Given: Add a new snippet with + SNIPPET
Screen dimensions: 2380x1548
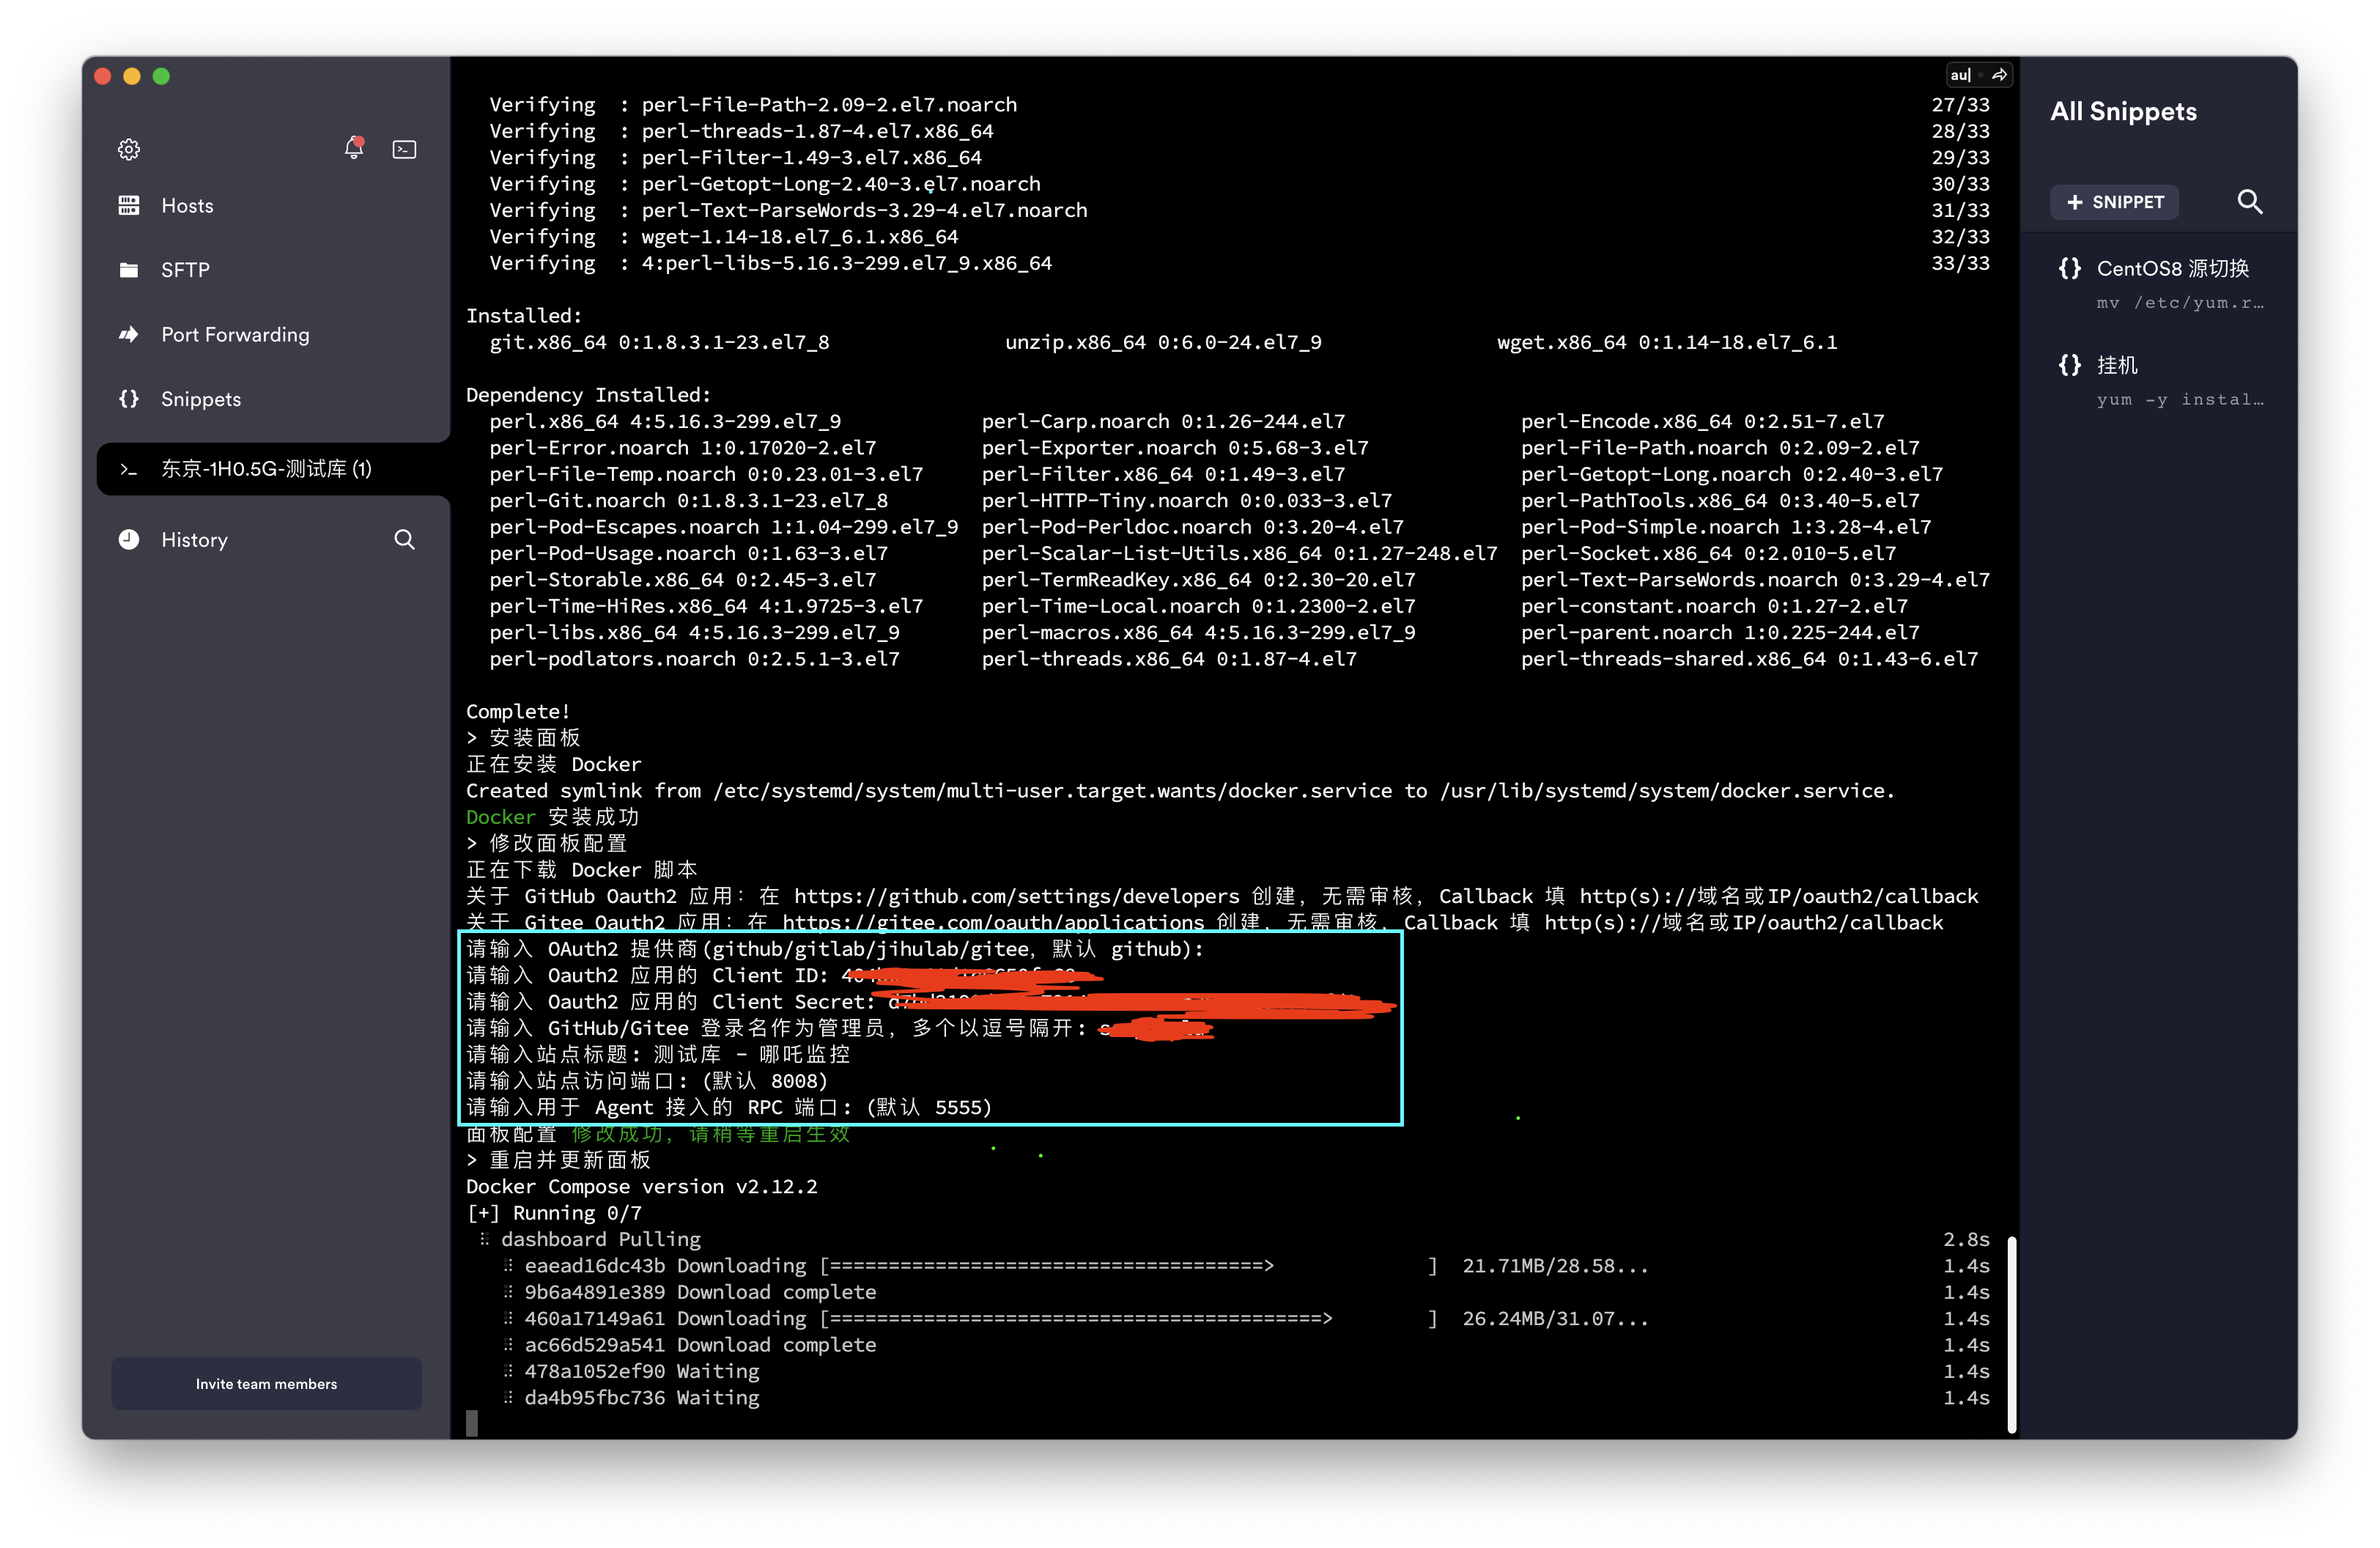Looking at the screenshot, I should [x=2115, y=202].
